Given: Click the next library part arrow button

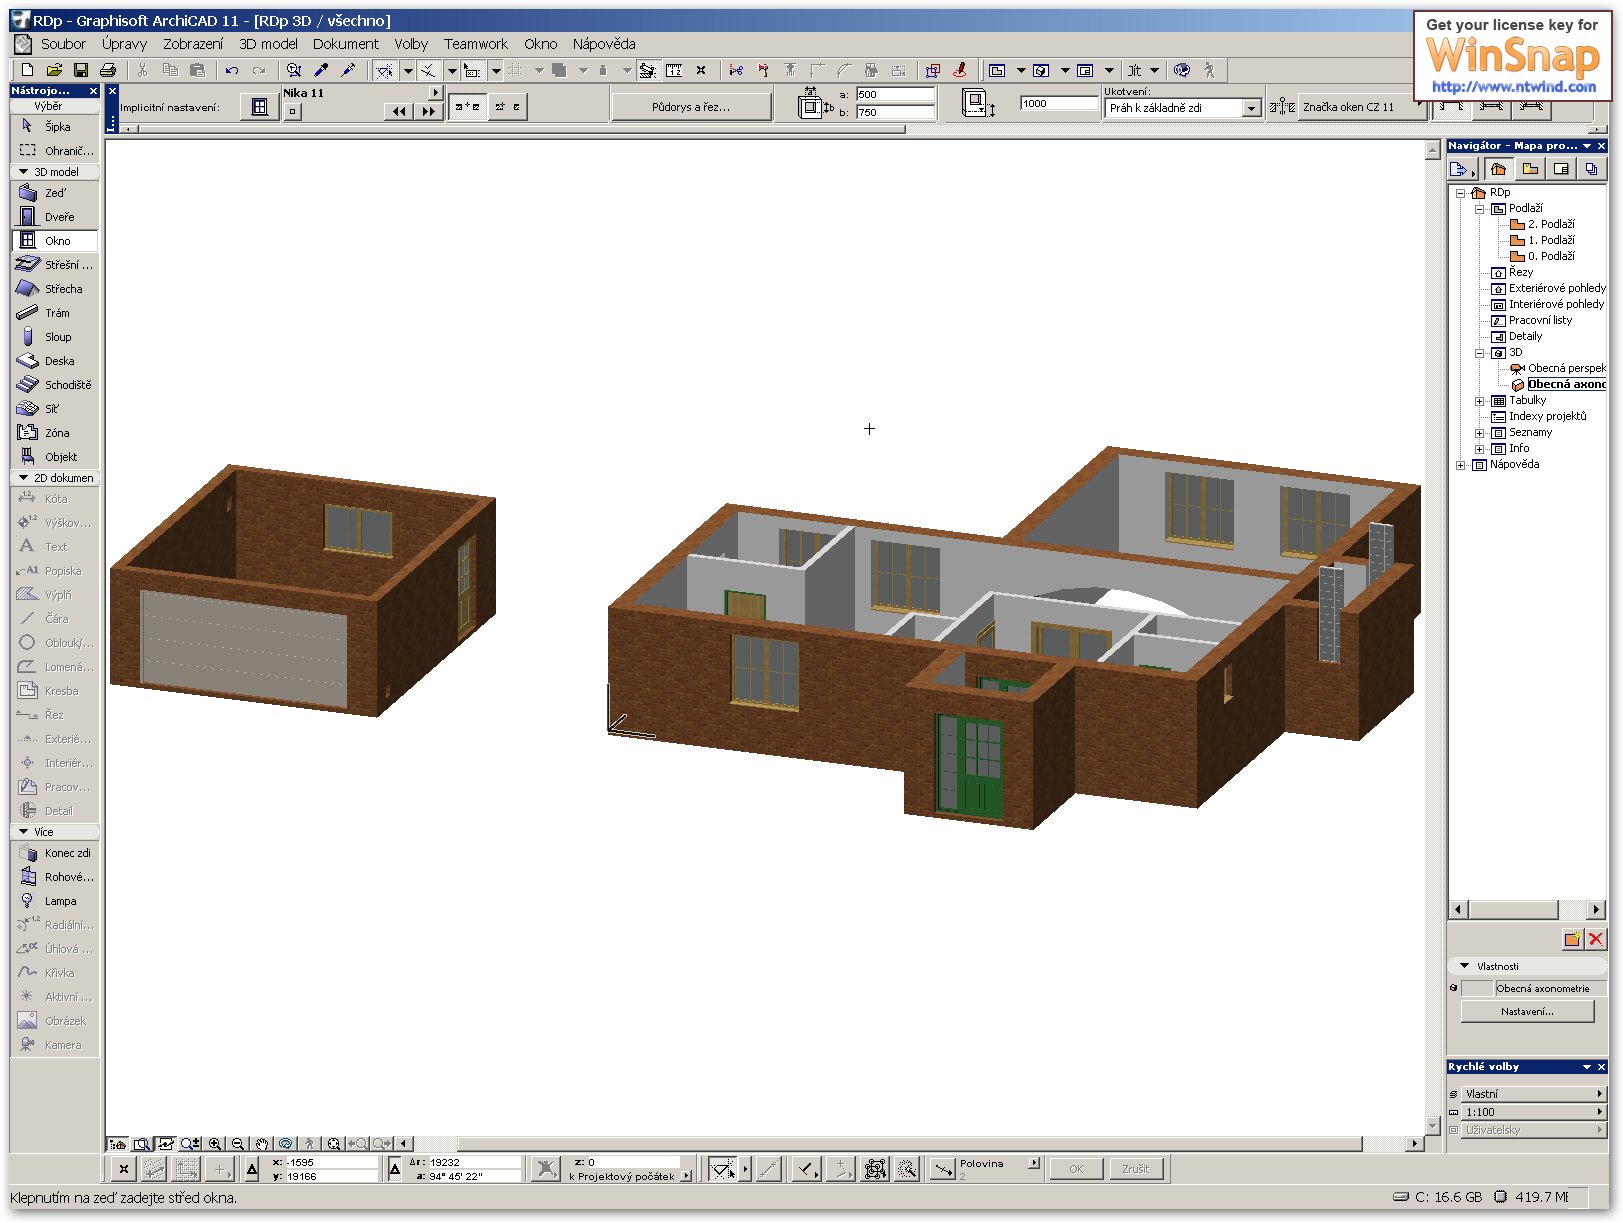Looking at the screenshot, I should 429,111.
